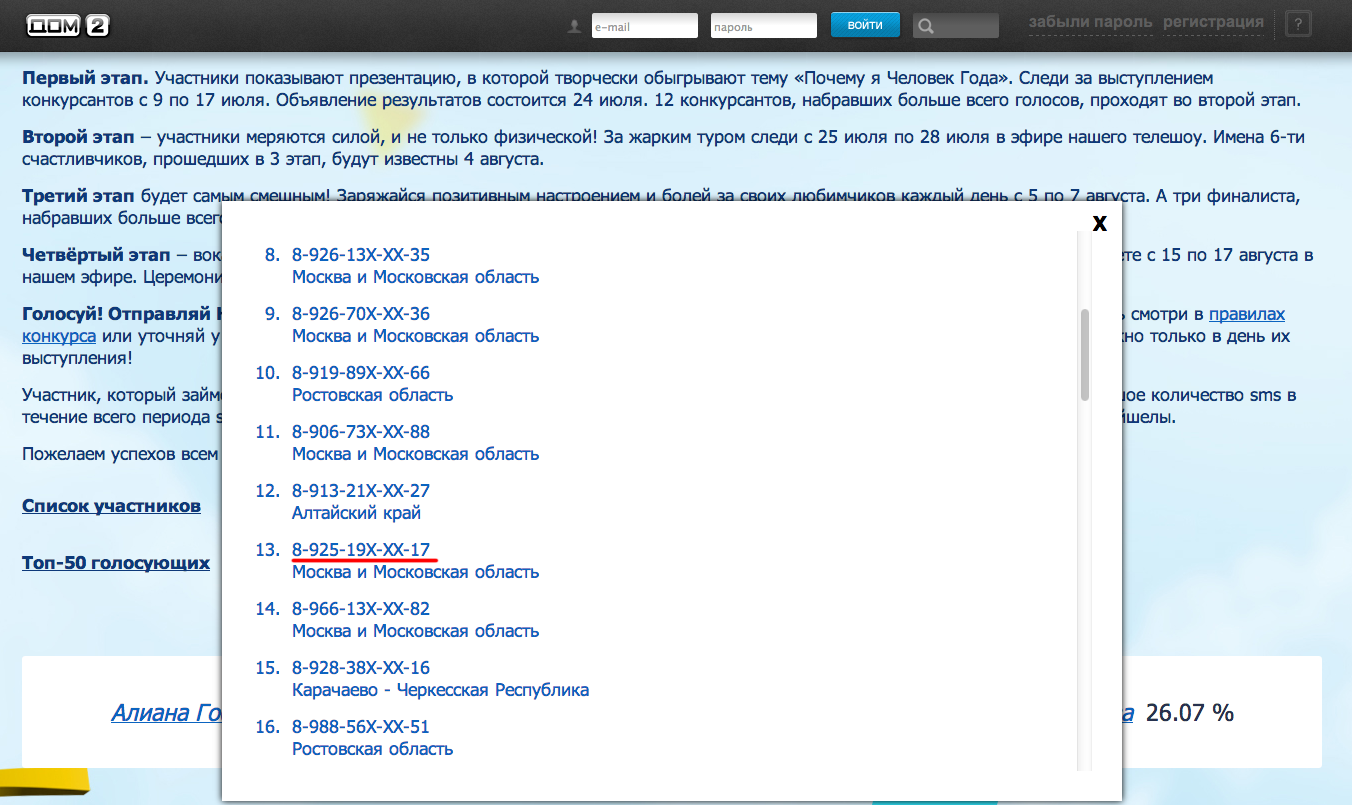Open Топ-50 голосующих link
This screenshot has width=1352, height=805.
[x=116, y=563]
